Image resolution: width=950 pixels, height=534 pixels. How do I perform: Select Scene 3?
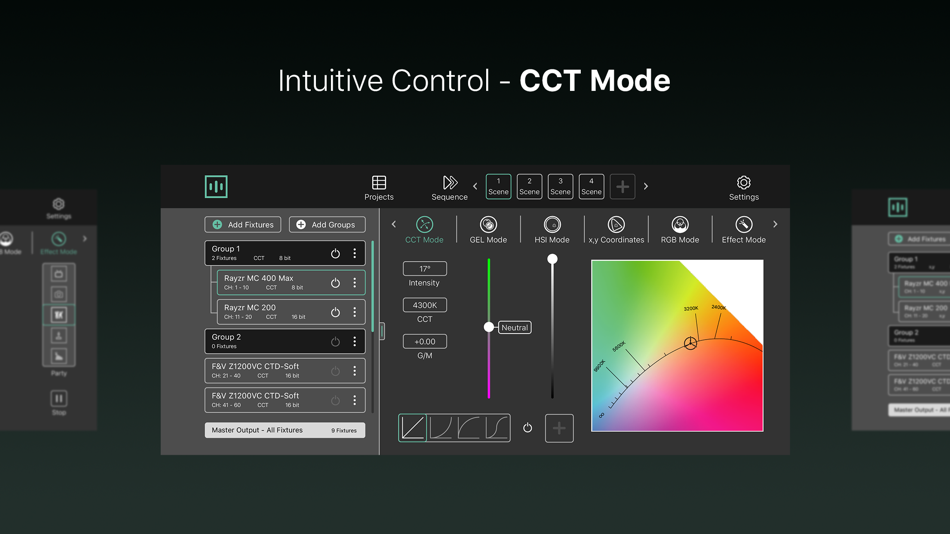point(560,187)
